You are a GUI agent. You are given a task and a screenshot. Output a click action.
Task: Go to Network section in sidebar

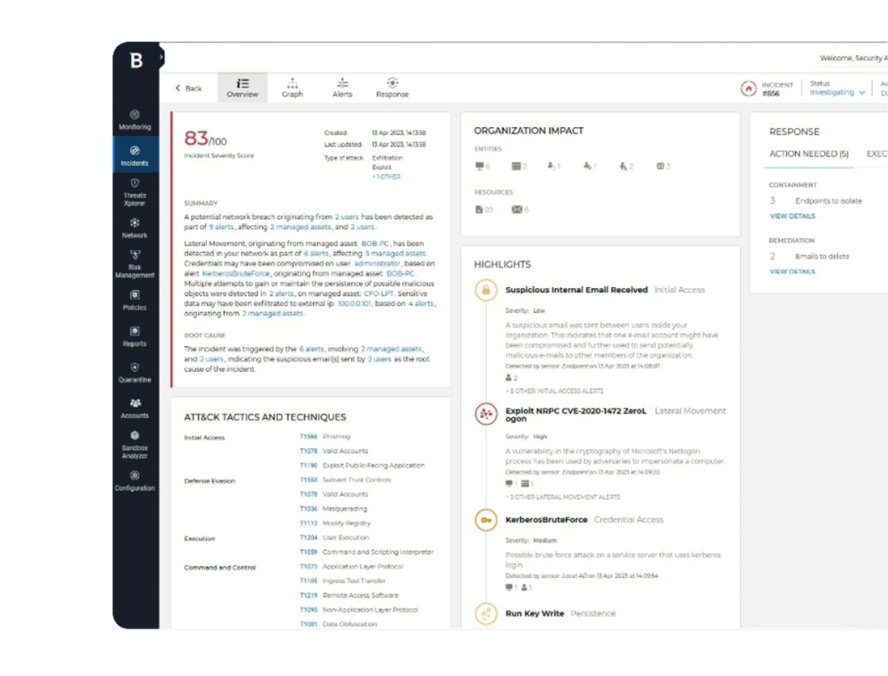(x=135, y=228)
